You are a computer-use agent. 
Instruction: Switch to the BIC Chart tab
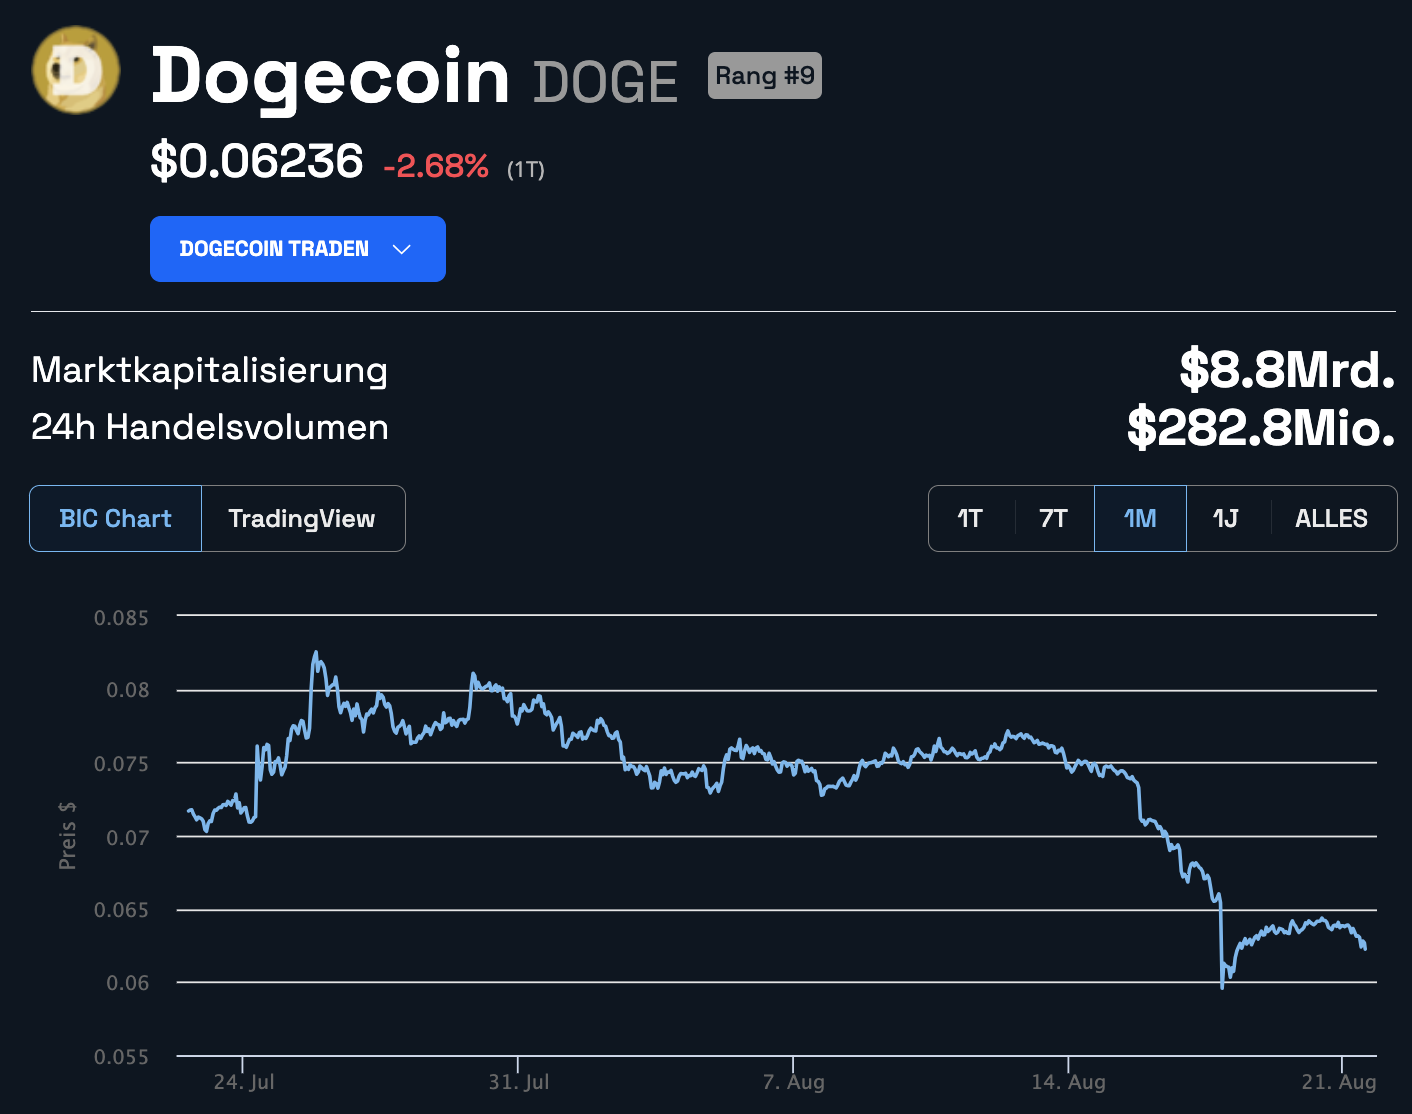click(116, 518)
